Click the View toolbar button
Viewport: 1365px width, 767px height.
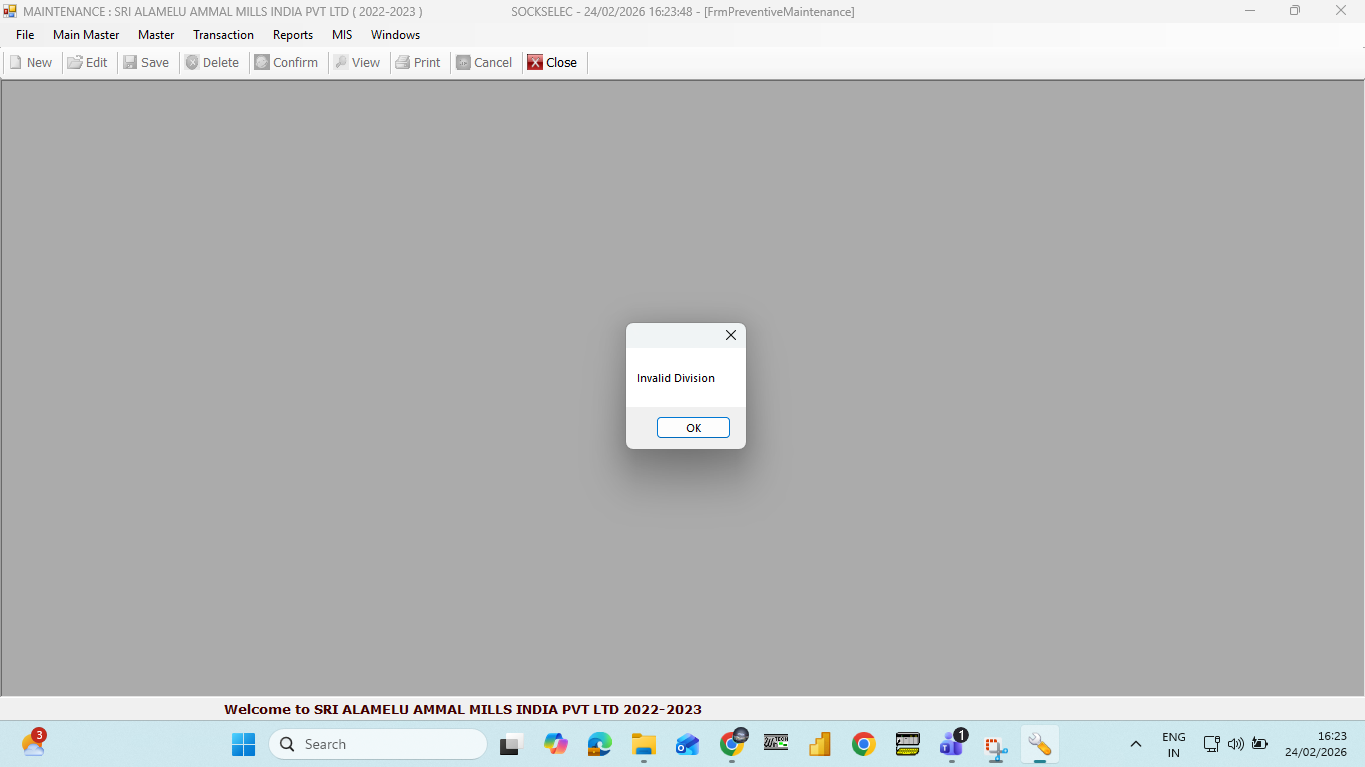pos(357,62)
